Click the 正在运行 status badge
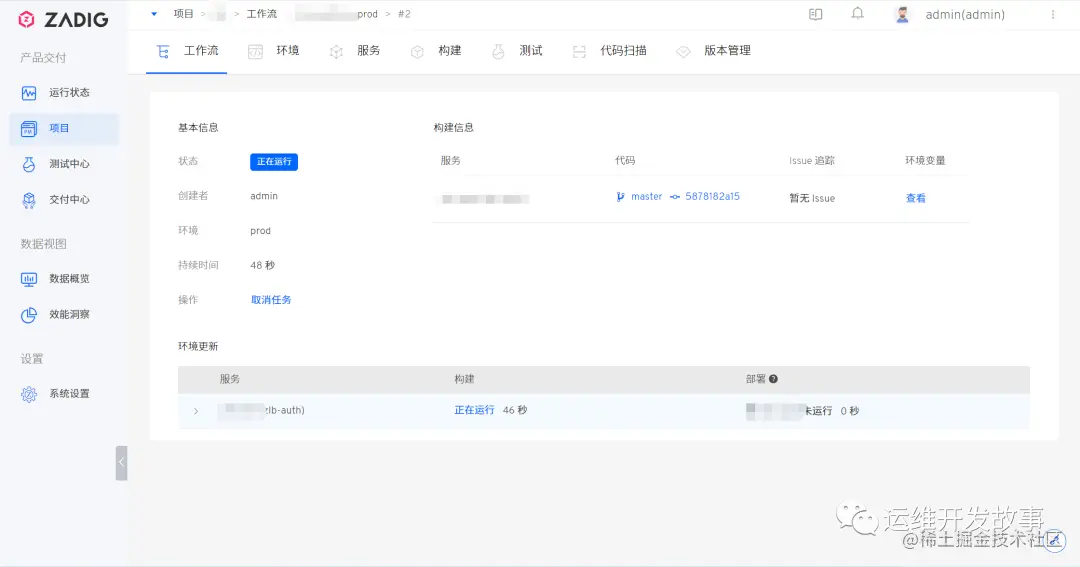 click(x=274, y=162)
